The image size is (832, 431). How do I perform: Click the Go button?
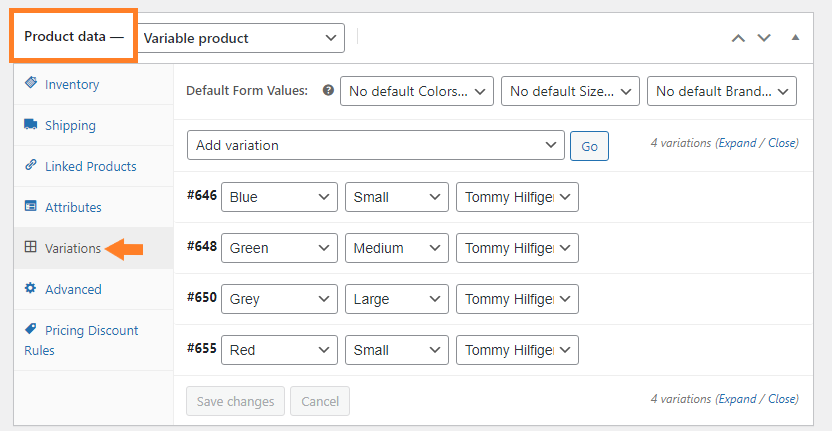(x=590, y=146)
